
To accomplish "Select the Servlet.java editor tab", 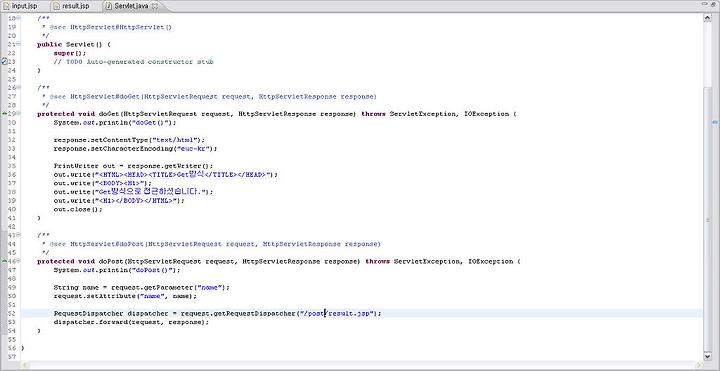I will (x=132, y=6).
